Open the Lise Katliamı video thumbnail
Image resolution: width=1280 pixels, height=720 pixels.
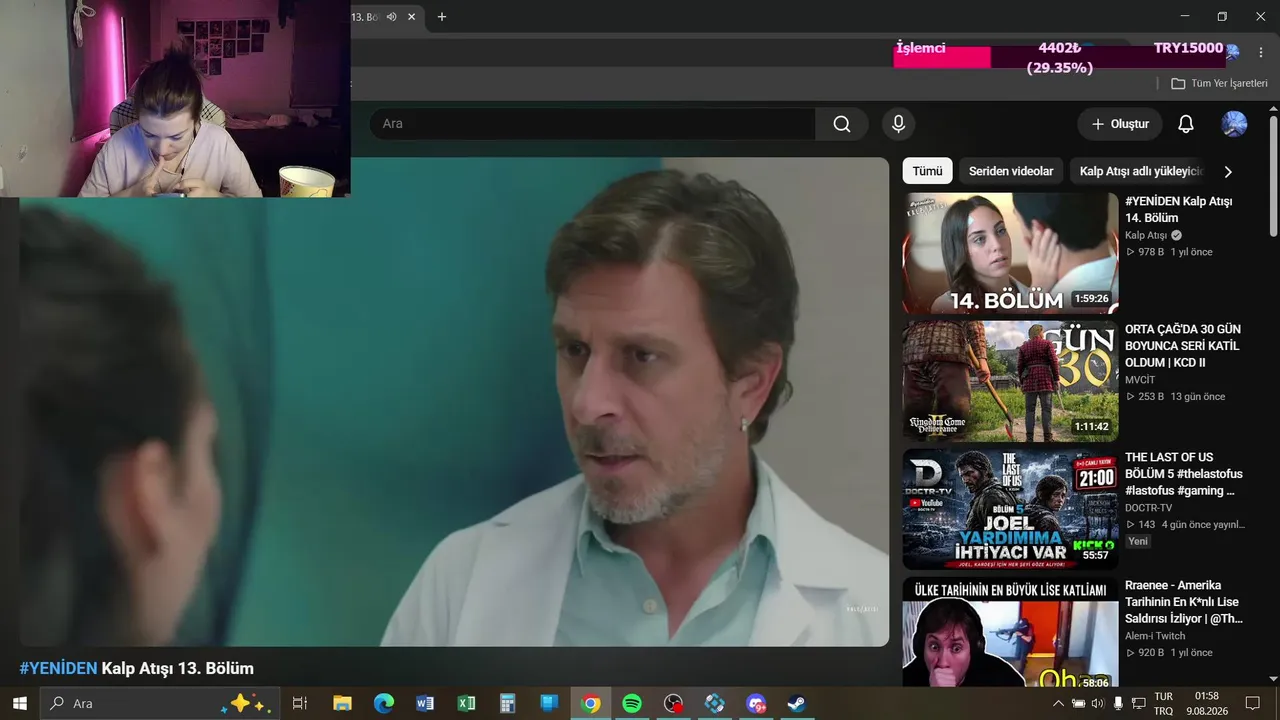[1010, 632]
